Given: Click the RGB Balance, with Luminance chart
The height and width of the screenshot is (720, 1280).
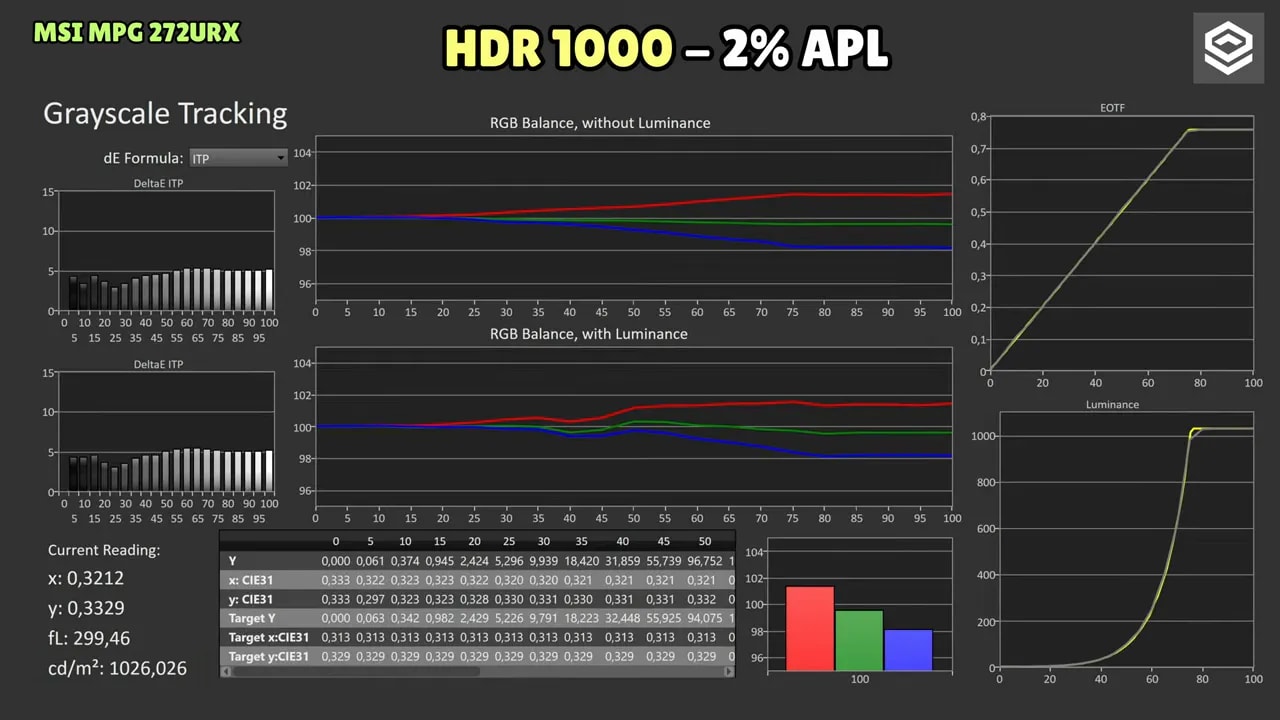Looking at the screenshot, I should tap(633, 427).
